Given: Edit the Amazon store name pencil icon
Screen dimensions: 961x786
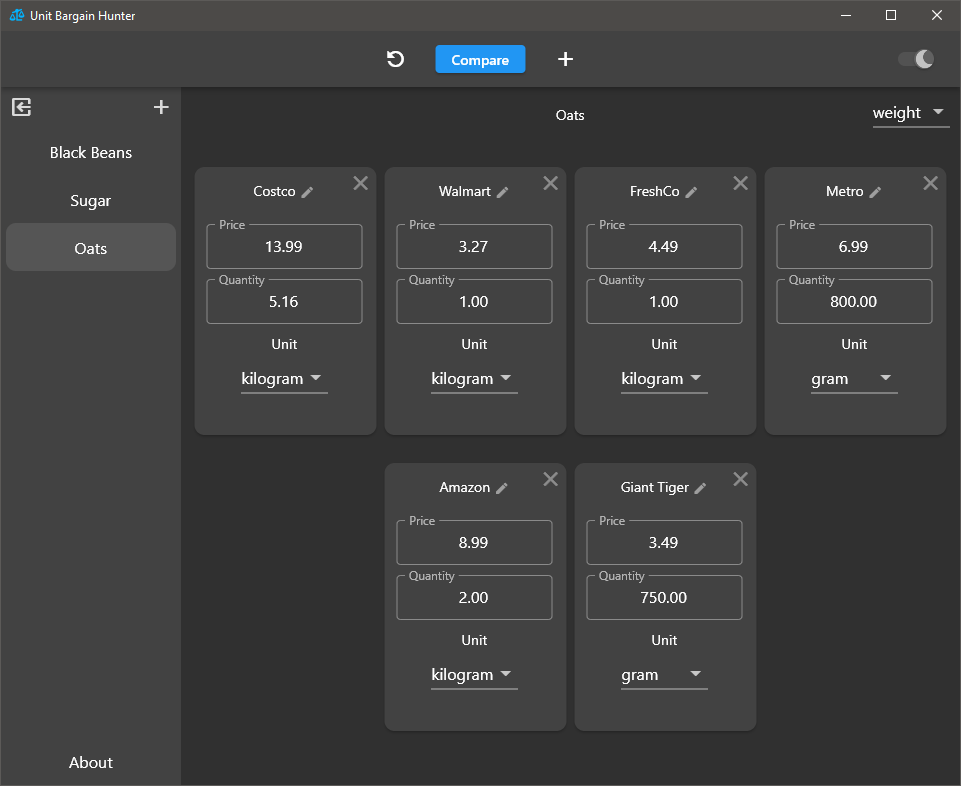Looking at the screenshot, I should 502,489.
